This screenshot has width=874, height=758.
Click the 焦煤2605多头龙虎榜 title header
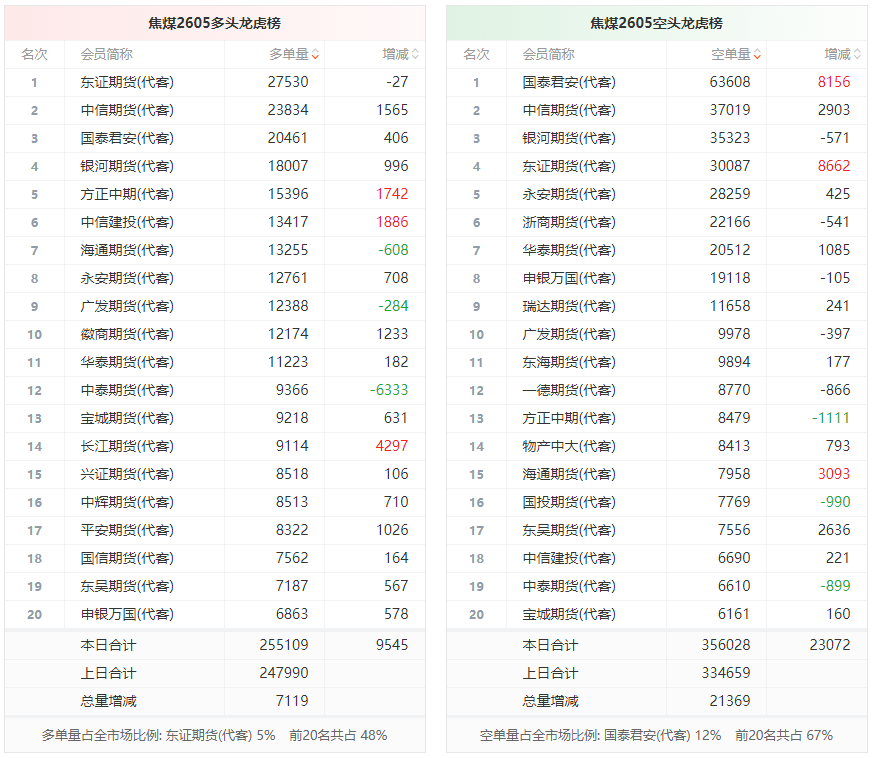[x=215, y=23]
